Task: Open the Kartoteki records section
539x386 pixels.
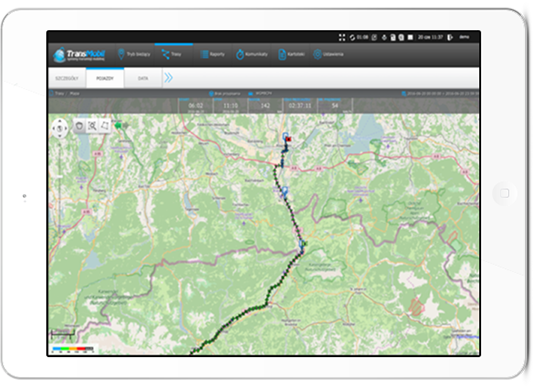Action: pyautogui.click(x=291, y=54)
